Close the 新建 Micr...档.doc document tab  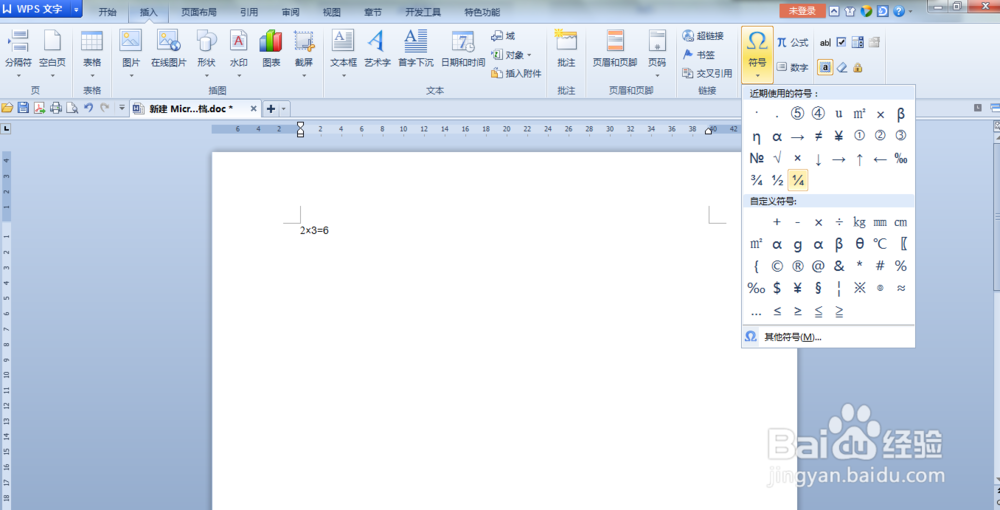pos(253,109)
